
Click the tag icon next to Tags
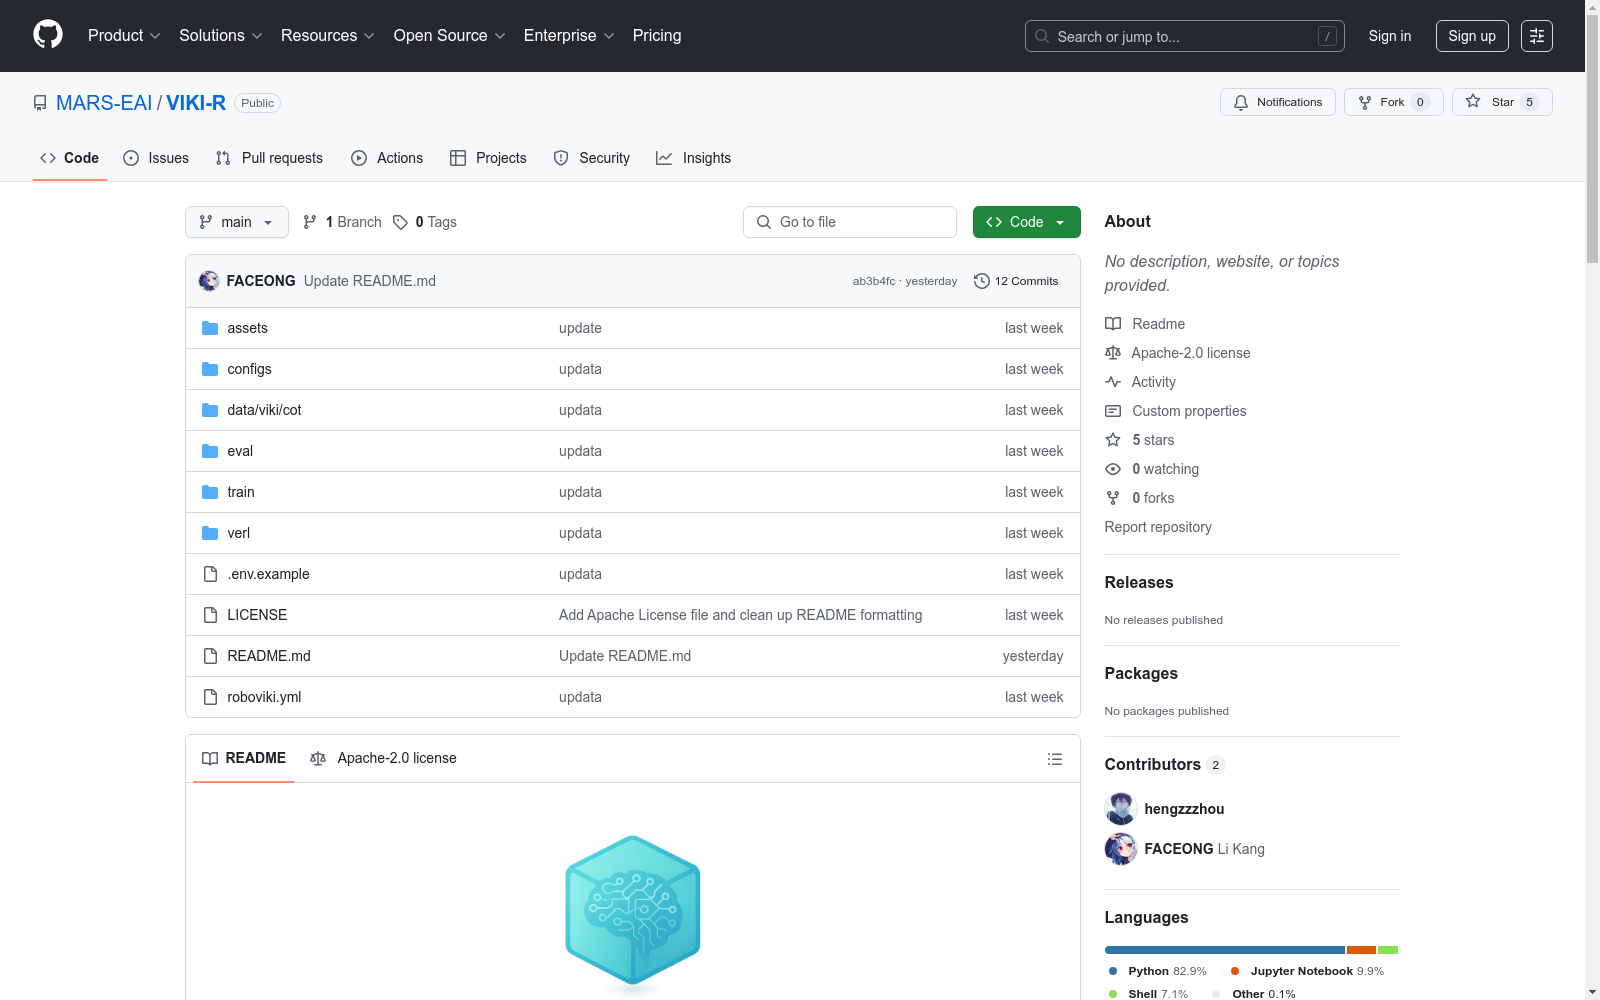400,222
